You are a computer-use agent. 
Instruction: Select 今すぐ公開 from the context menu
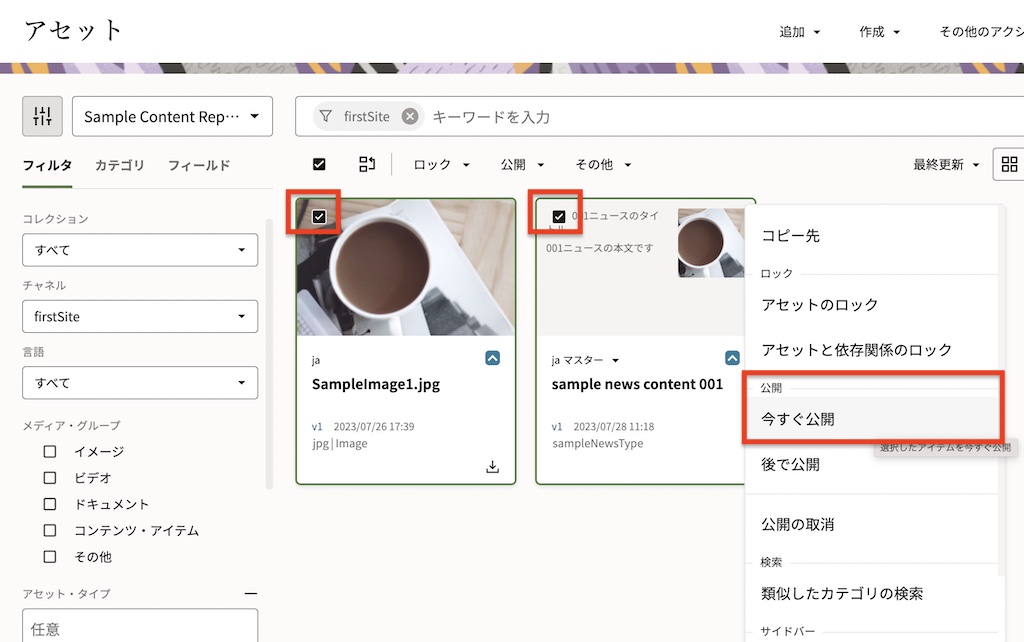pos(800,417)
